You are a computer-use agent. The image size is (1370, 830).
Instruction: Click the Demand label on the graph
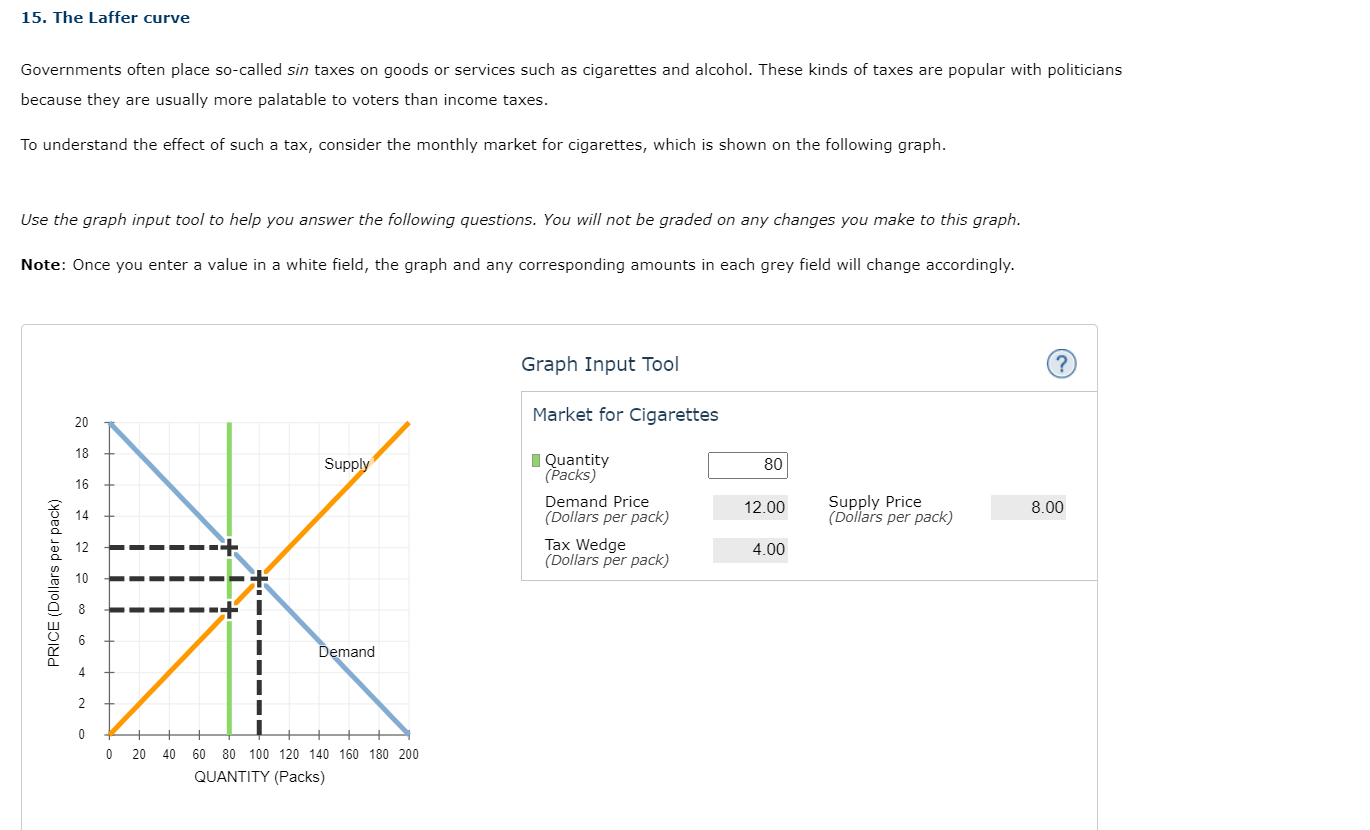346,652
